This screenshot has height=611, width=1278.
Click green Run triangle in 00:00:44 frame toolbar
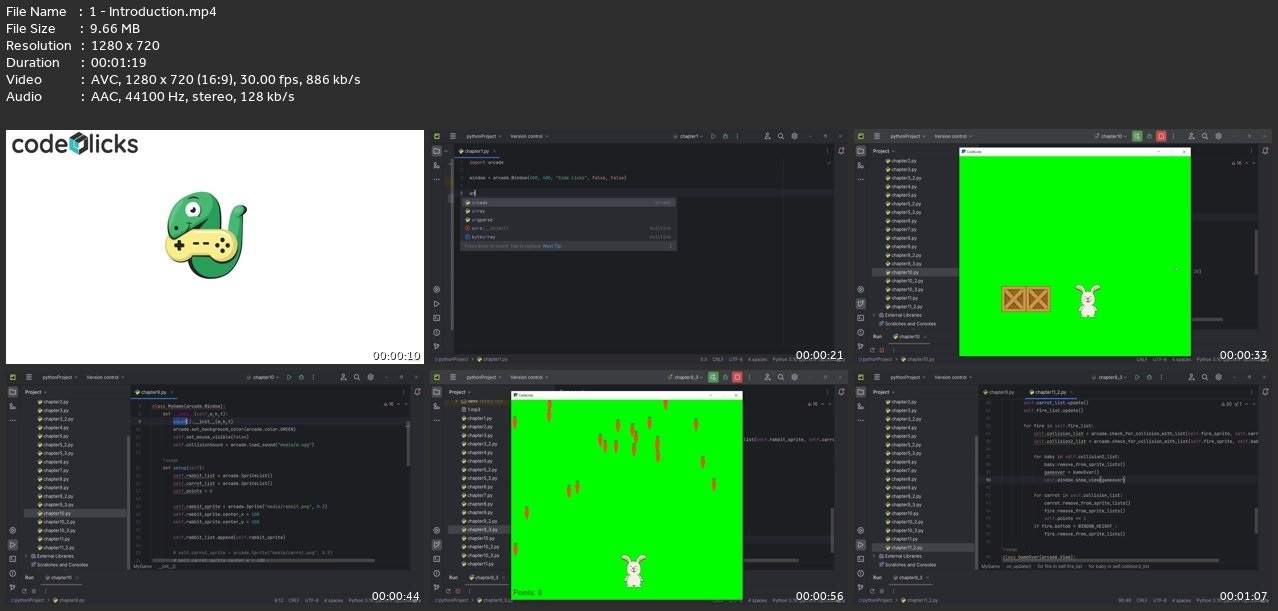point(289,377)
